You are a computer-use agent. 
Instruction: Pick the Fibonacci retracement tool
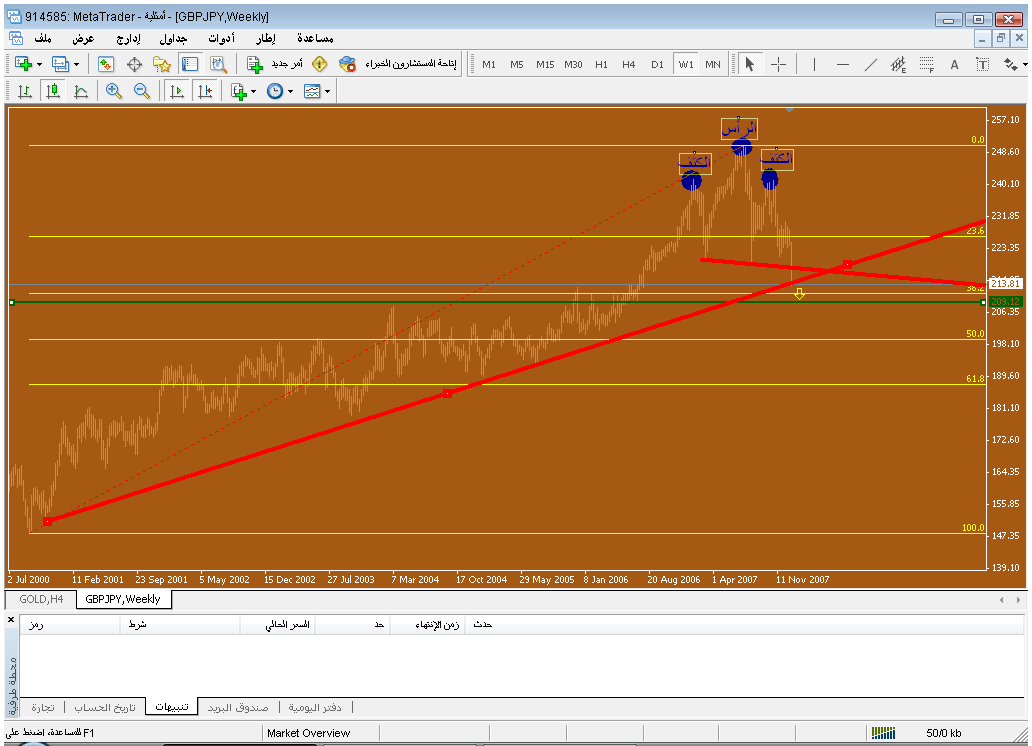(926, 64)
